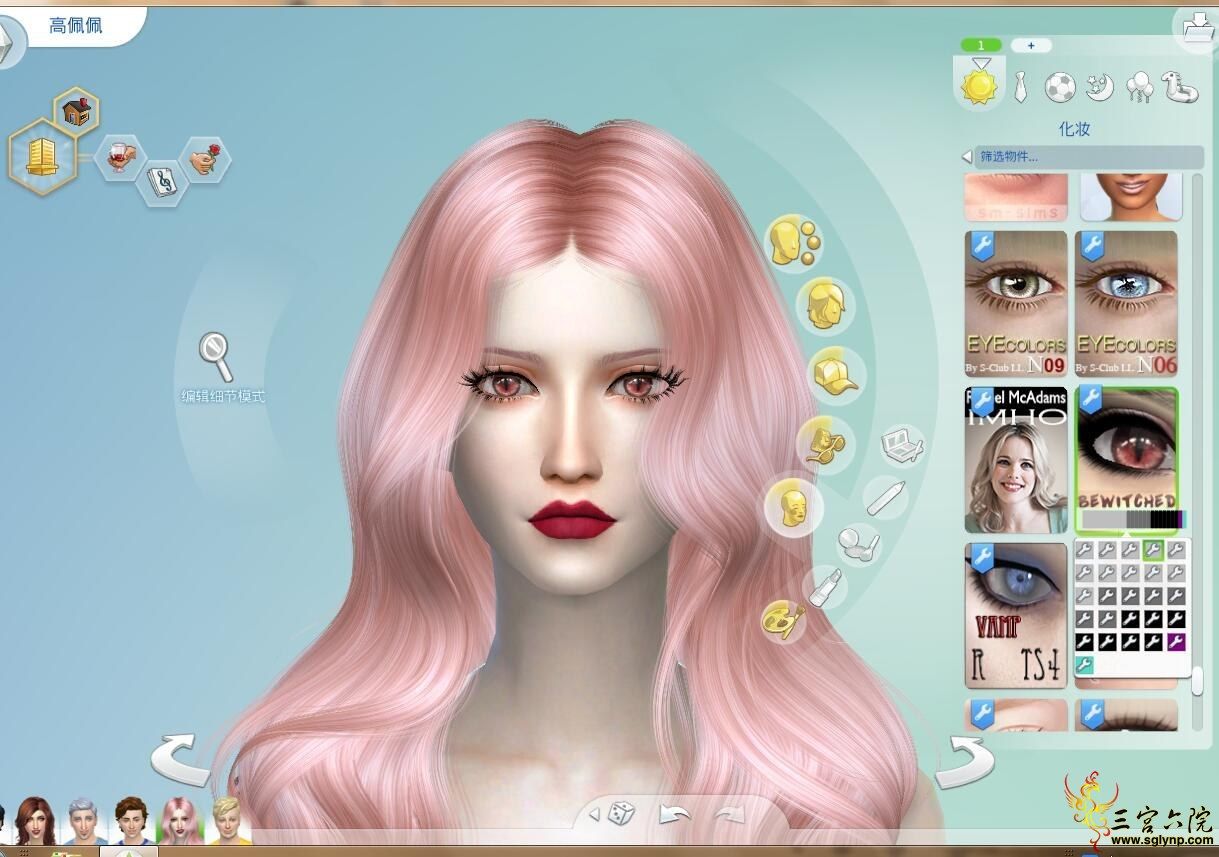1219x857 pixels.
Task: Click the 化妆 makeup category heading
Action: 1074,129
